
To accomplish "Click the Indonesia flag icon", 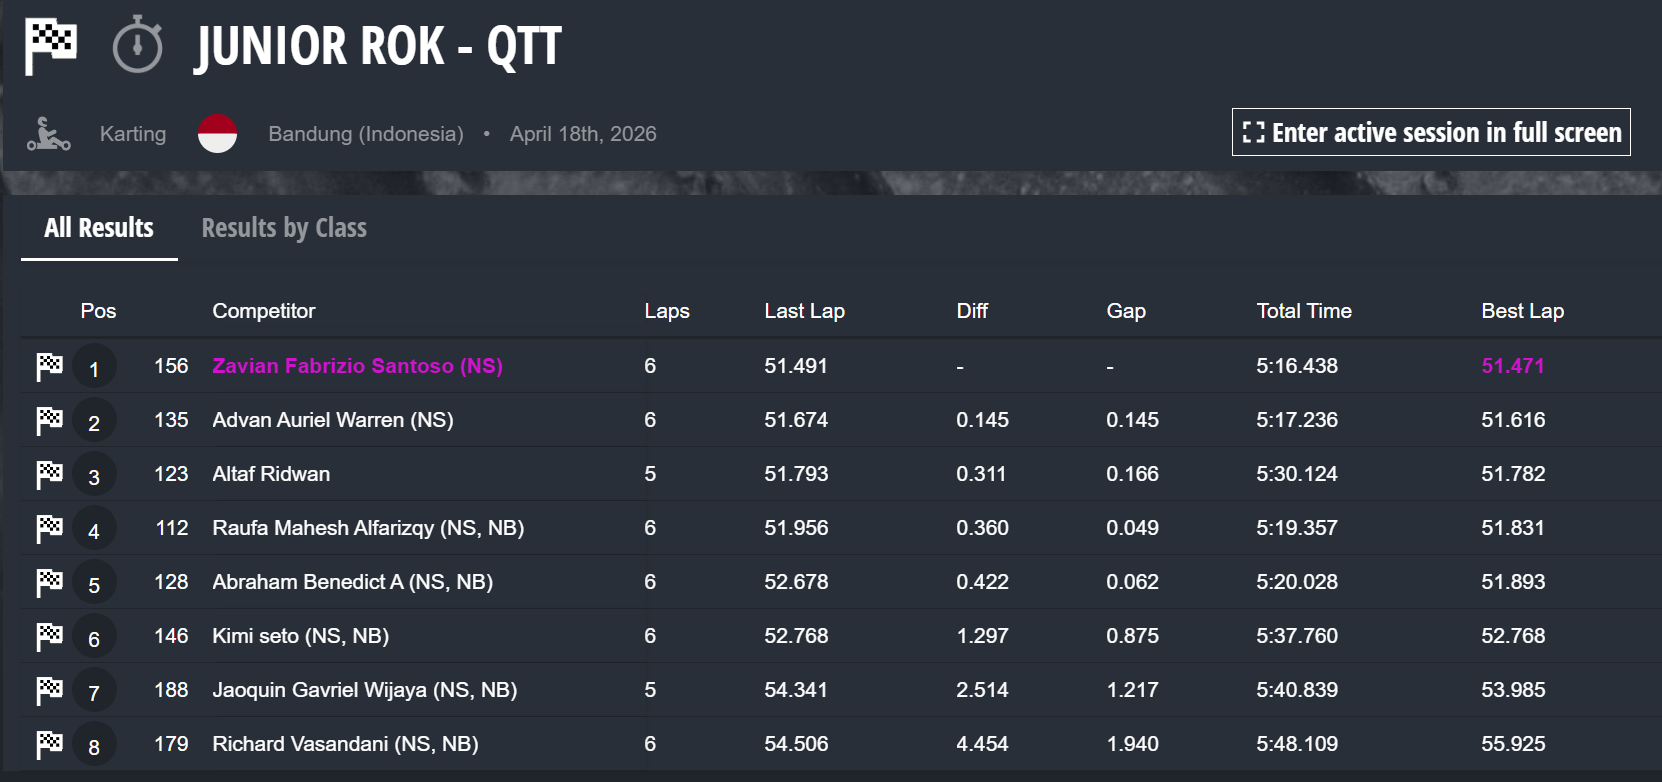I will pos(217,134).
